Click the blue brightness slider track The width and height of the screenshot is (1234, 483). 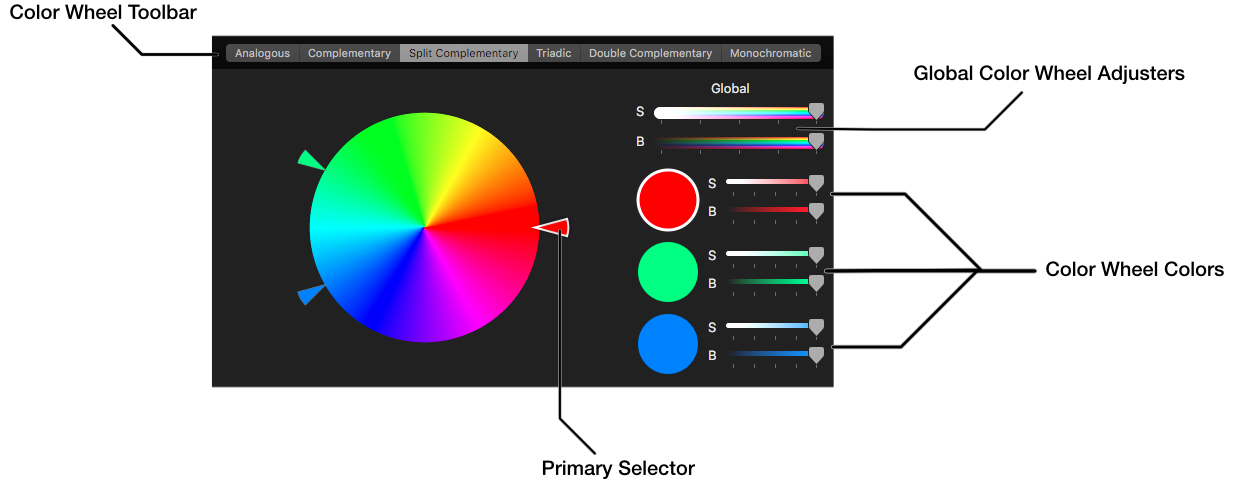point(770,354)
